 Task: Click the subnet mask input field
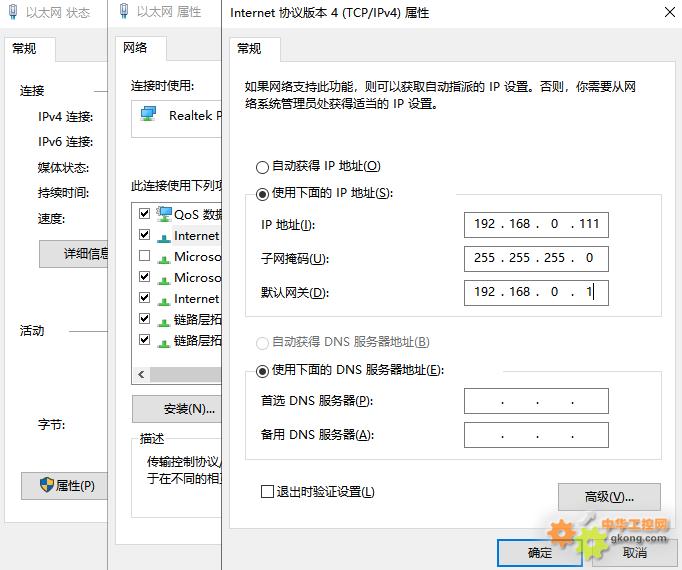coord(536,258)
